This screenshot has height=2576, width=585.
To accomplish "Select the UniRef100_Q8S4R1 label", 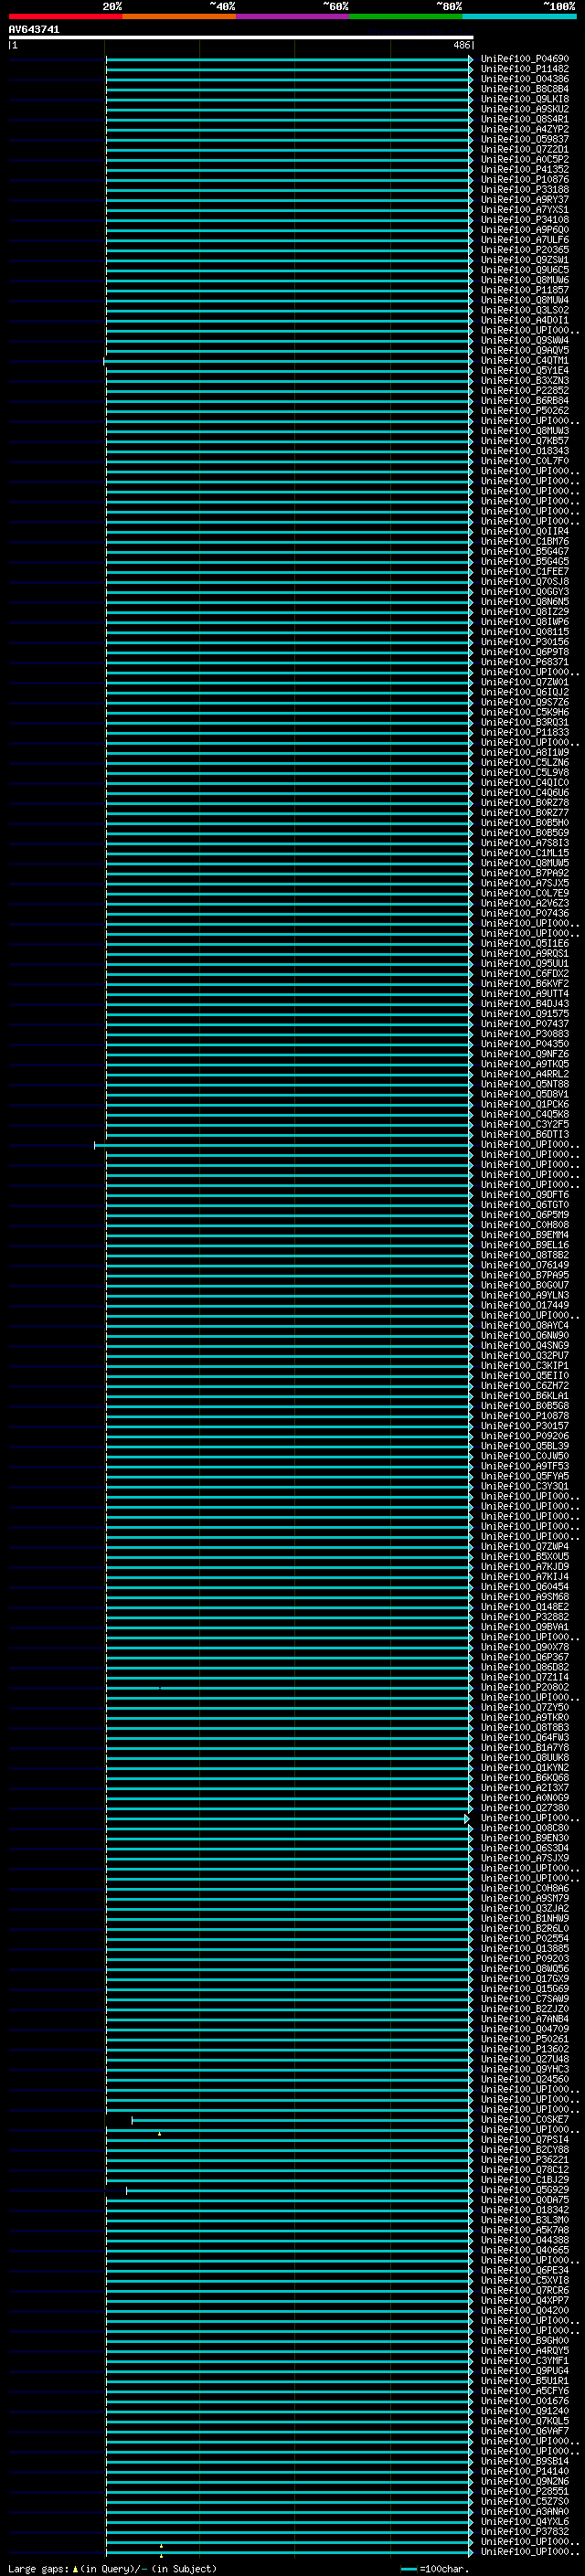I will [525, 119].
